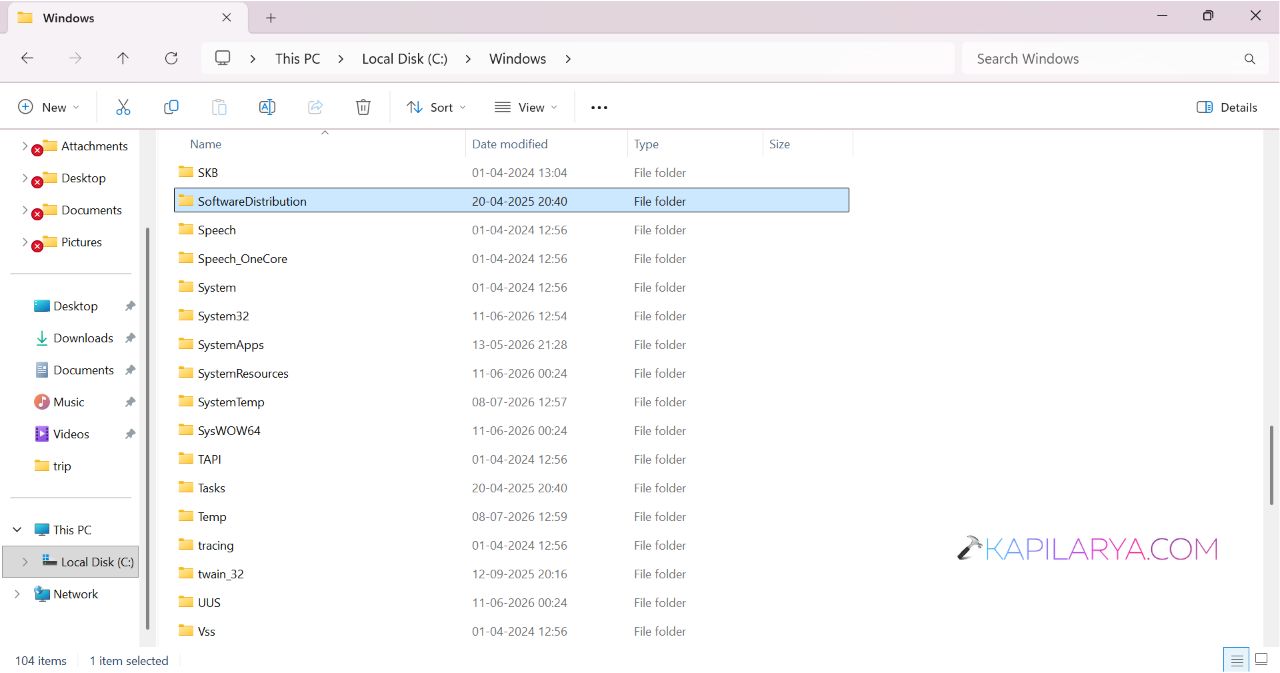Click Windows in the address bar

coord(518,59)
